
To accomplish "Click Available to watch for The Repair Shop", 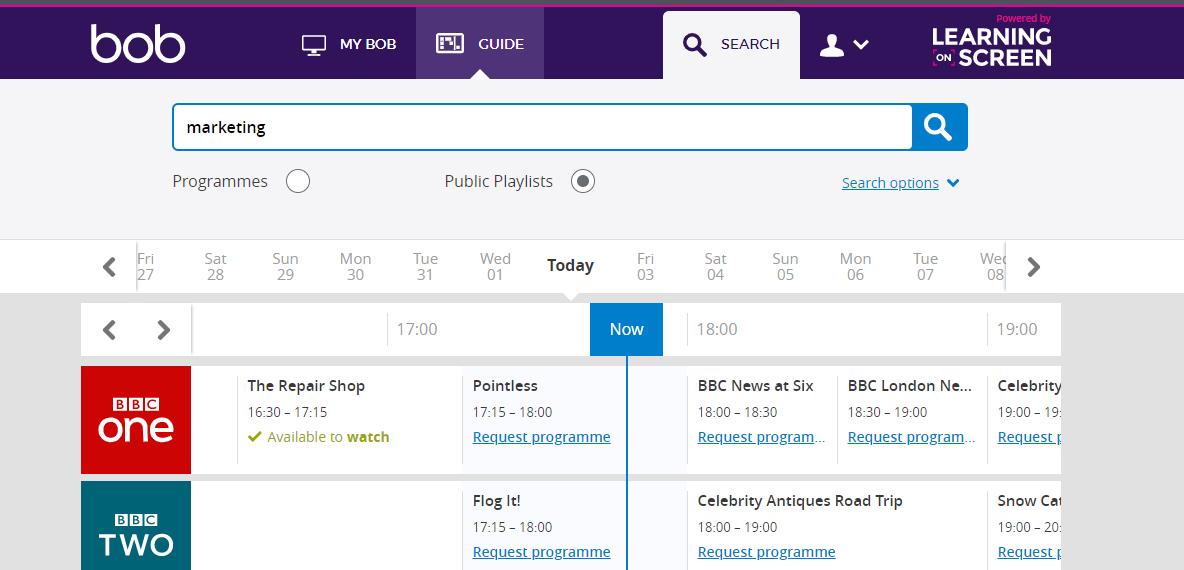I will (x=319, y=437).
